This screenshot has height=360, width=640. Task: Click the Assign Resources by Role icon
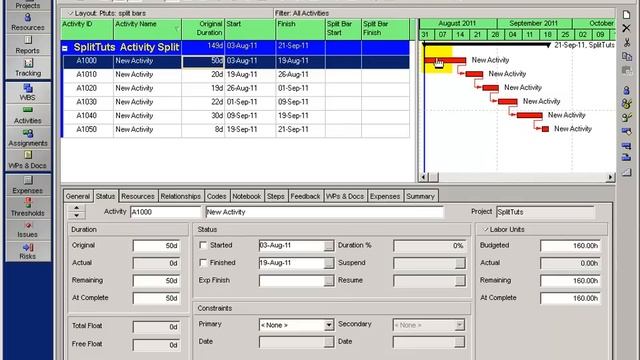pyautogui.click(x=627, y=104)
